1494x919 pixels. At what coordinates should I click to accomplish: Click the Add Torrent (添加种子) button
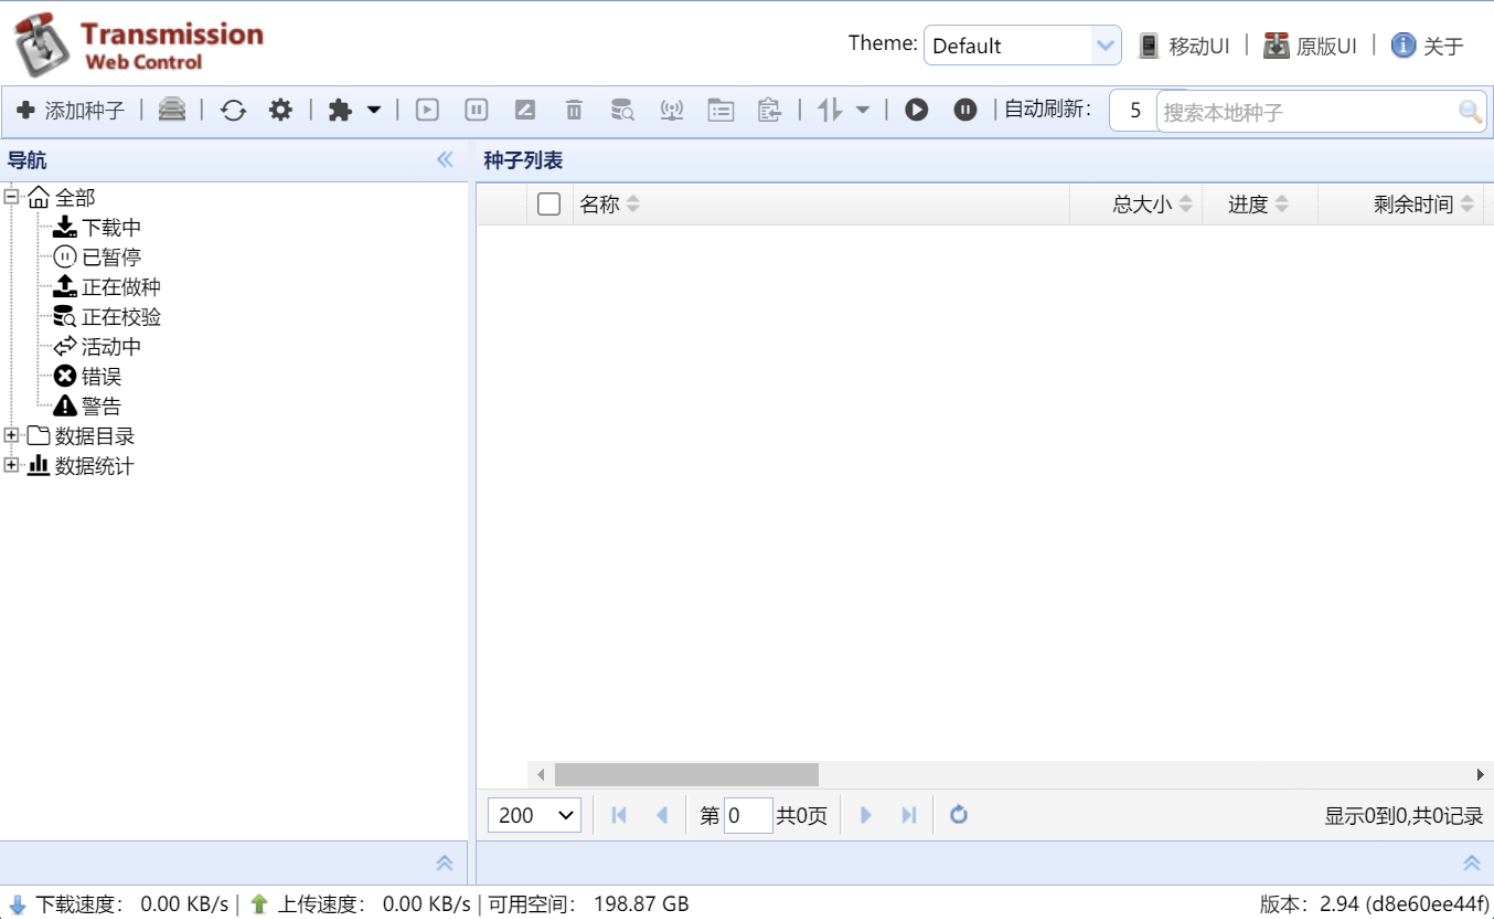[x=70, y=110]
